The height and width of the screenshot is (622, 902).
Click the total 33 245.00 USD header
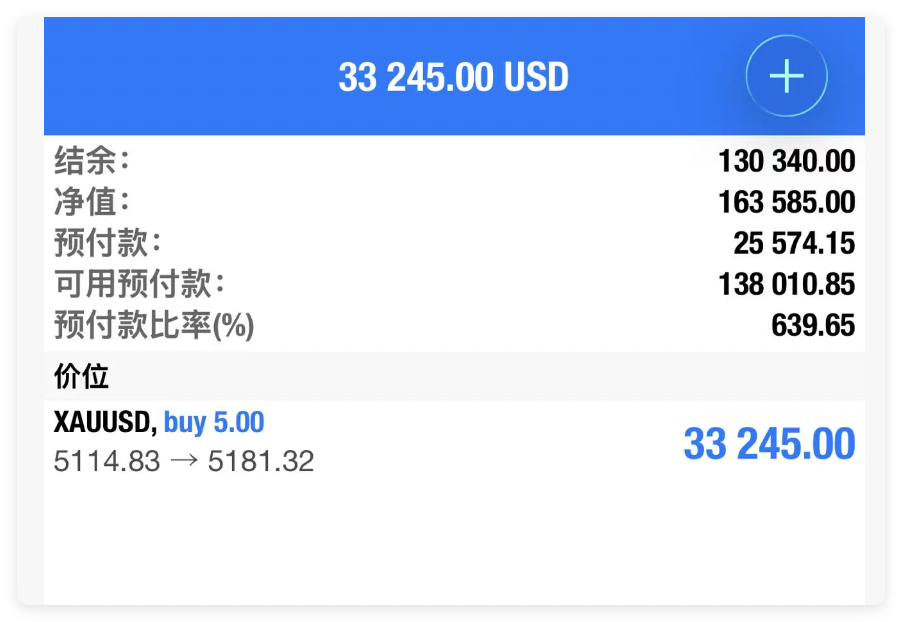pyautogui.click(x=452, y=75)
